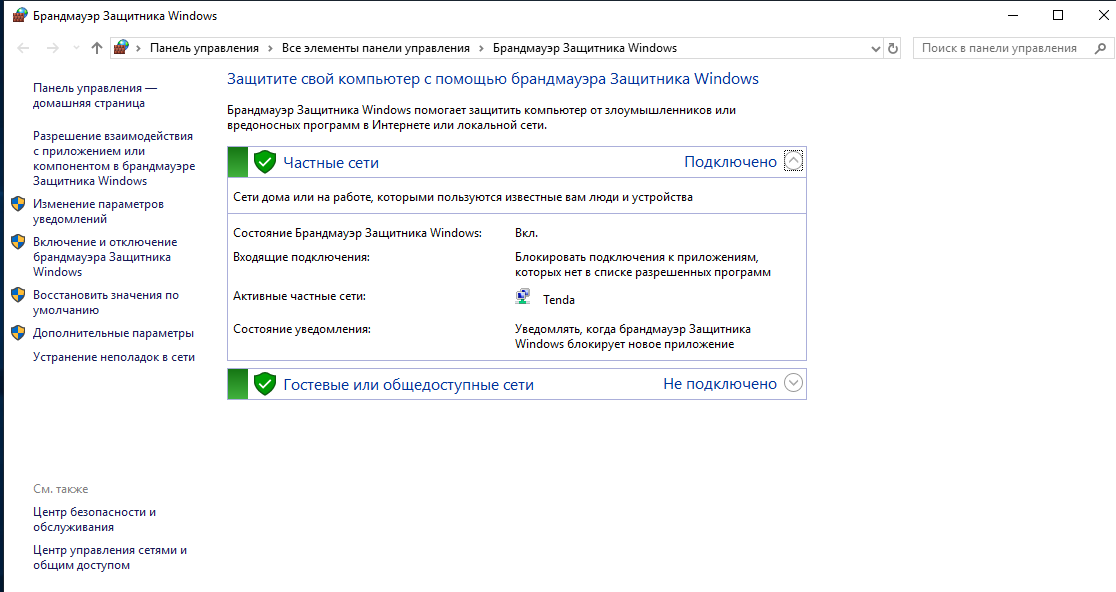Viewport: 1116px width, 592px height.
Task: Click 'Входящие подключения:' label
Action: click(302, 257)
